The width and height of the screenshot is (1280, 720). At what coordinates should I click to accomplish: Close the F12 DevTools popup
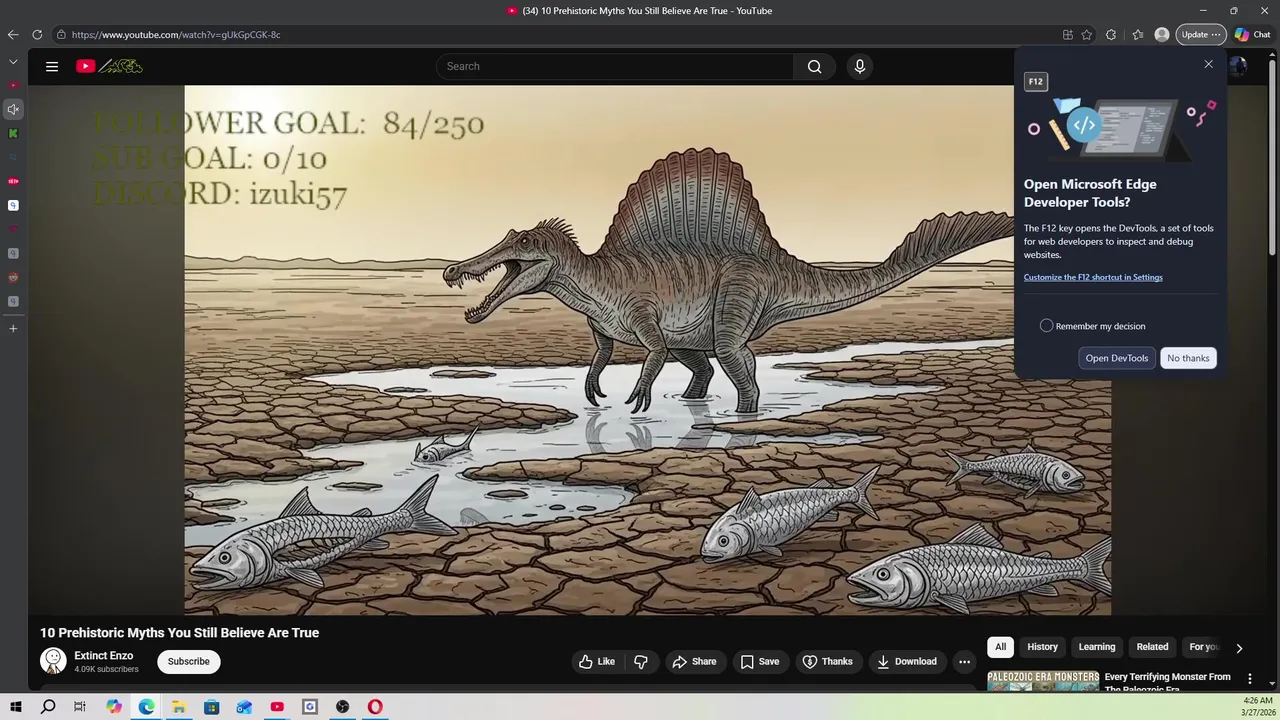[x=1208, y=64]
